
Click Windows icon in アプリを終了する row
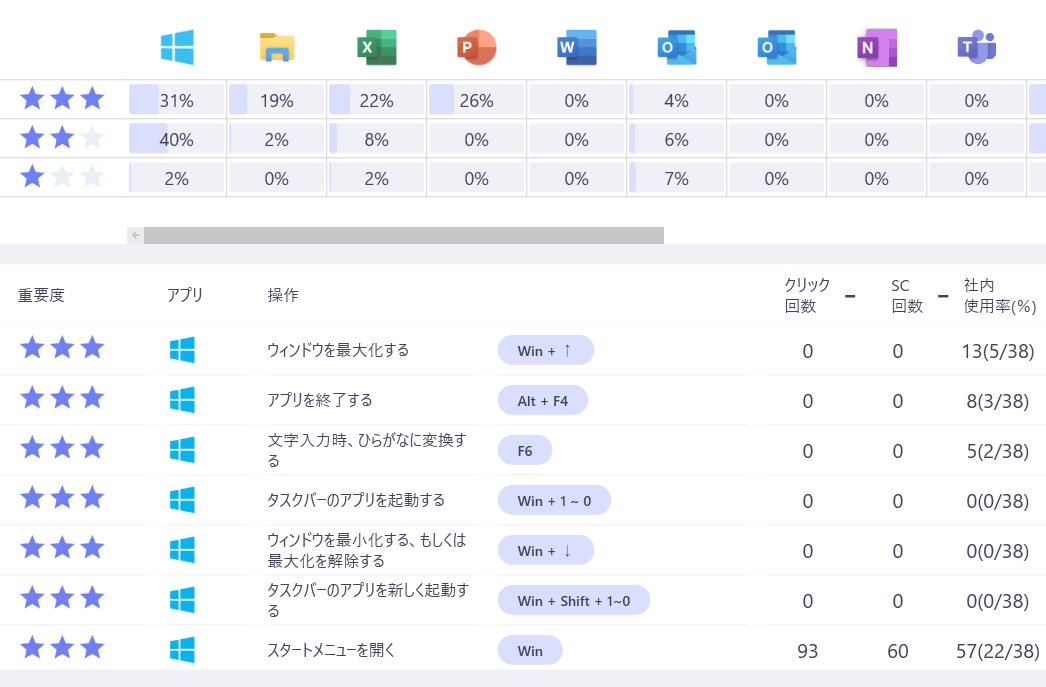pos(182,400)
